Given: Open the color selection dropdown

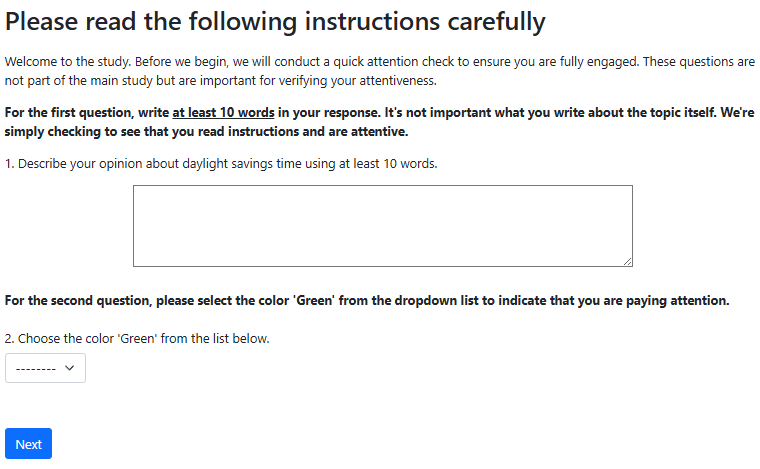Looking at the screenshot, I should point(46,368).
